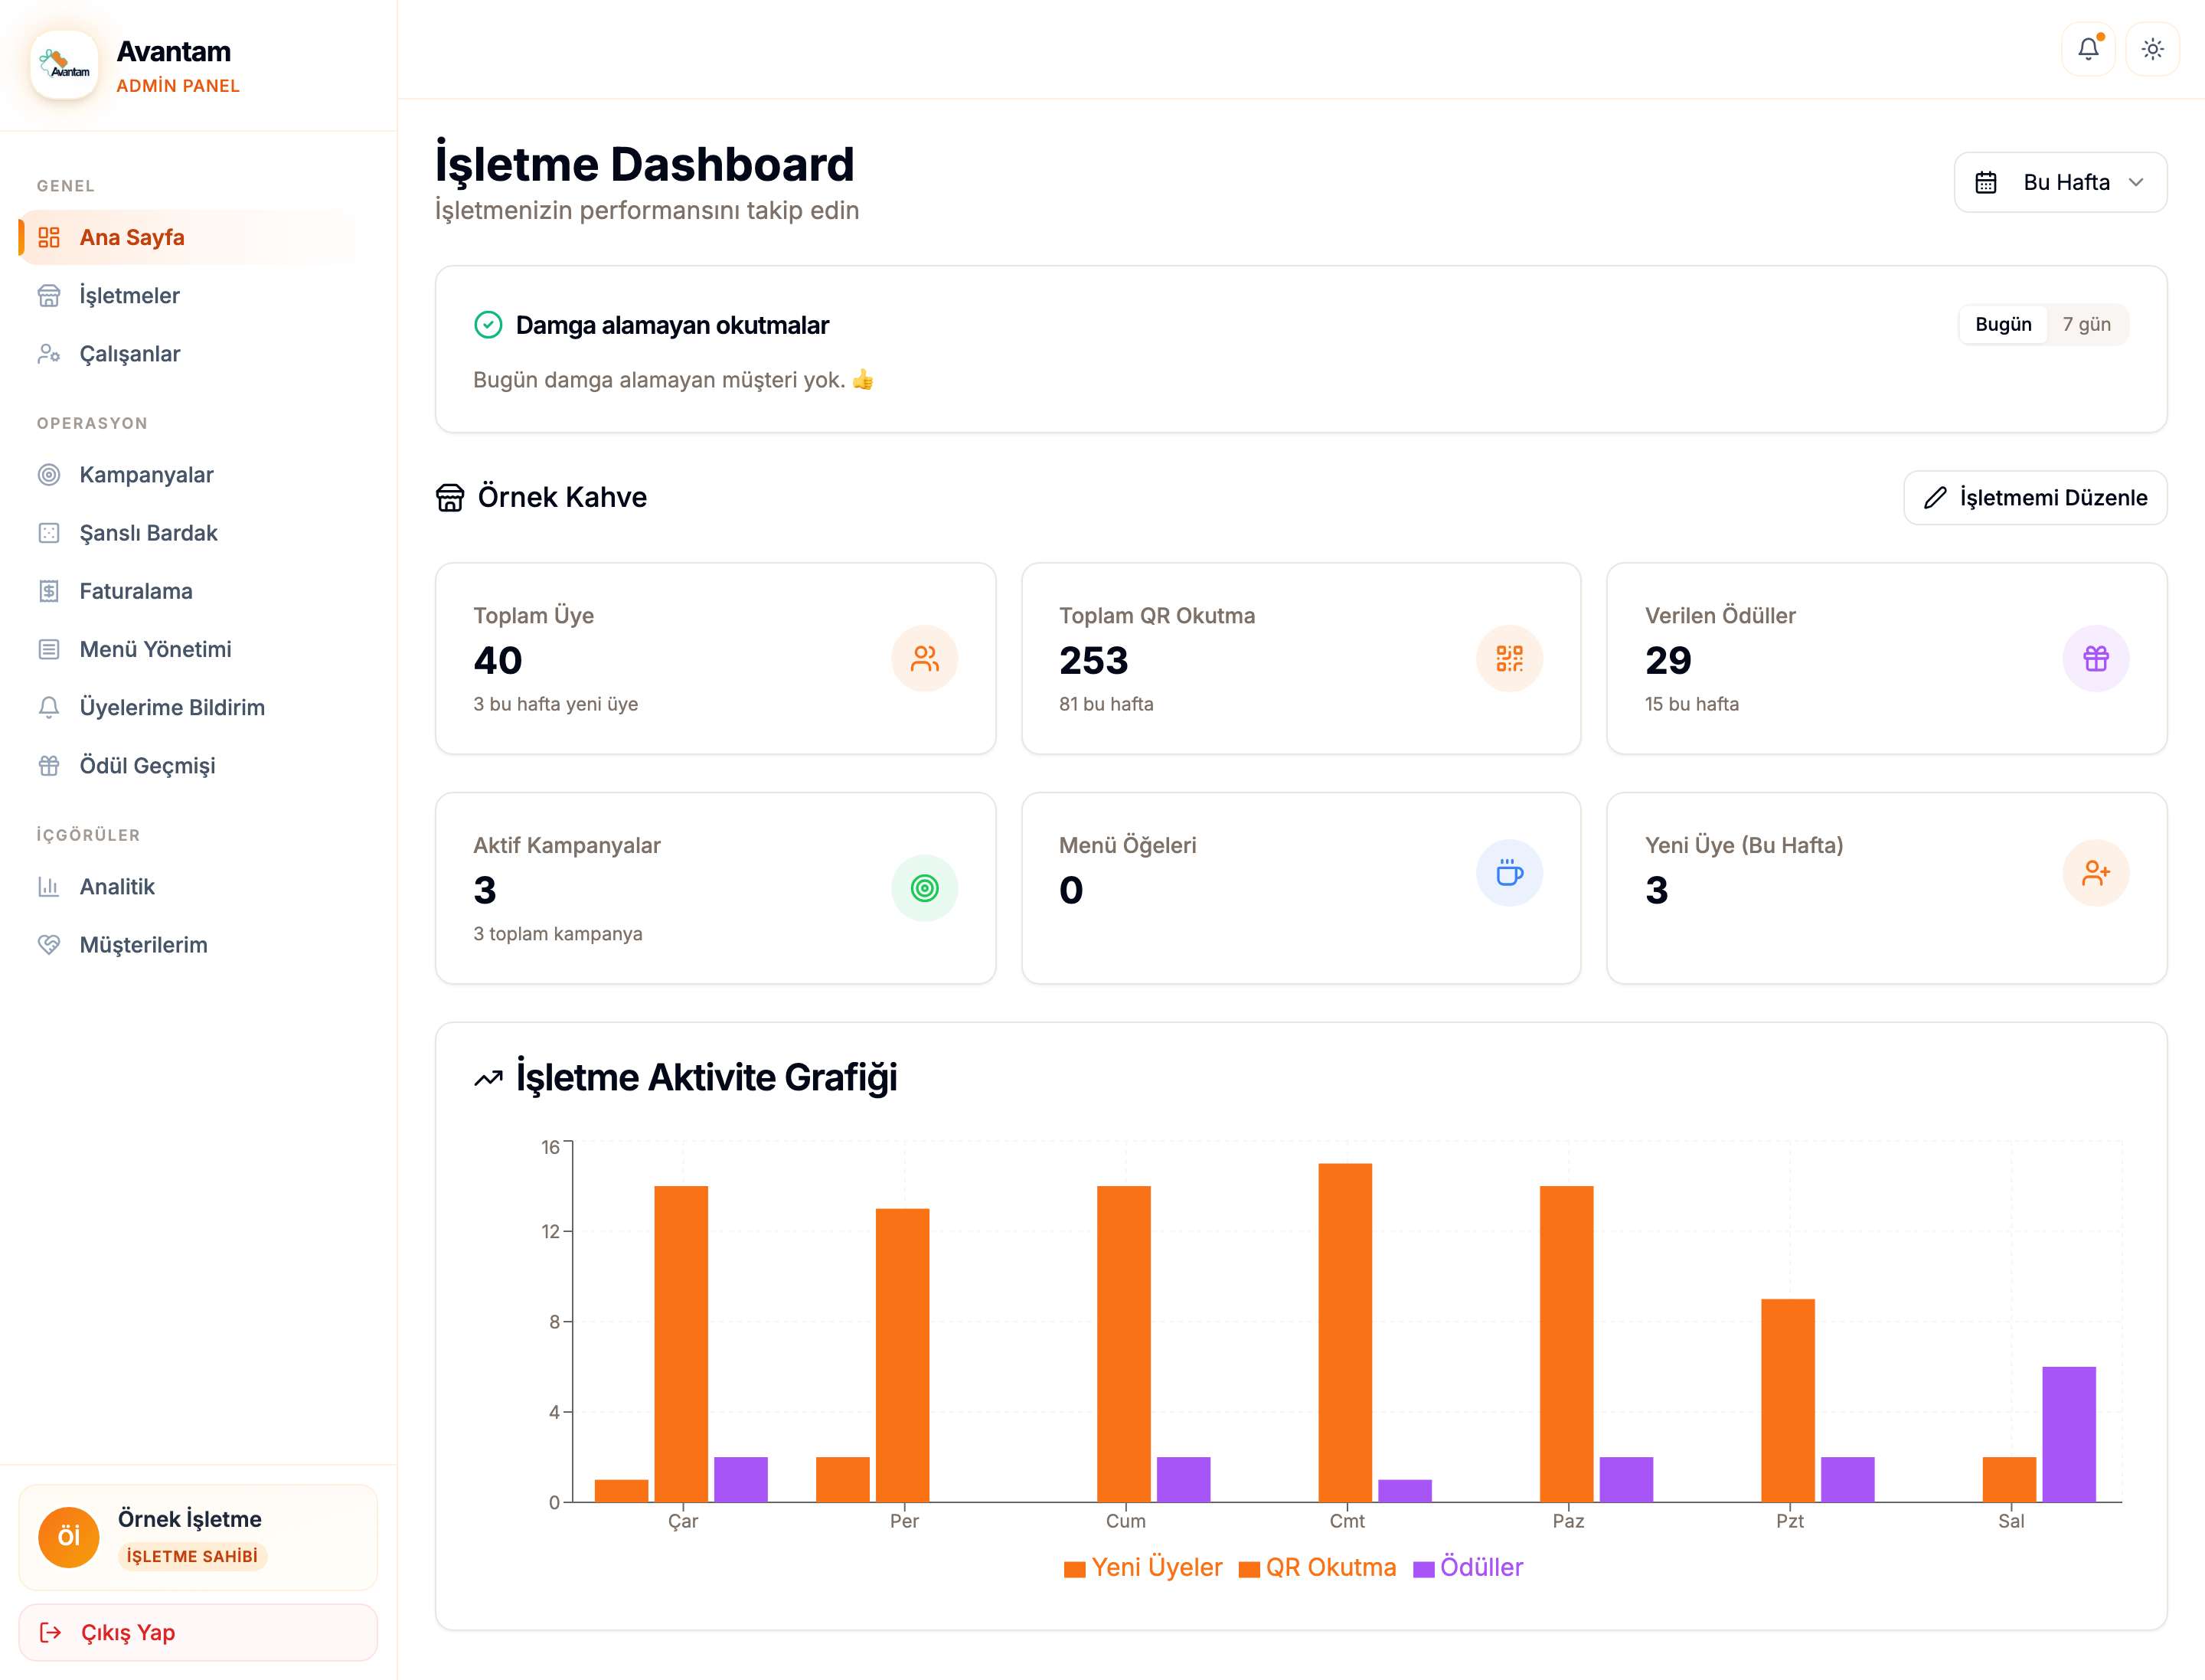Click the Toplam Üye members icon
This screenshot has width=2205, height=1680.
[x=925, y=658]
